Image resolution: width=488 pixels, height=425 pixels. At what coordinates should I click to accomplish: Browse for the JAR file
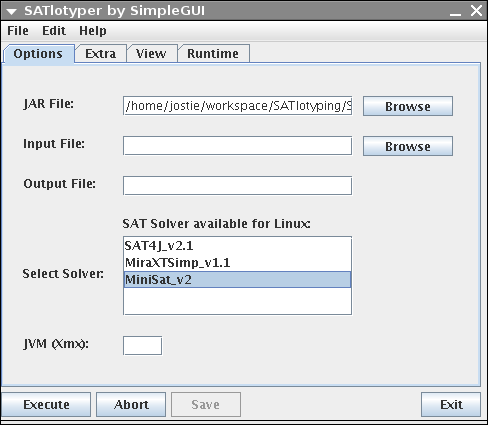pos(408,106)
